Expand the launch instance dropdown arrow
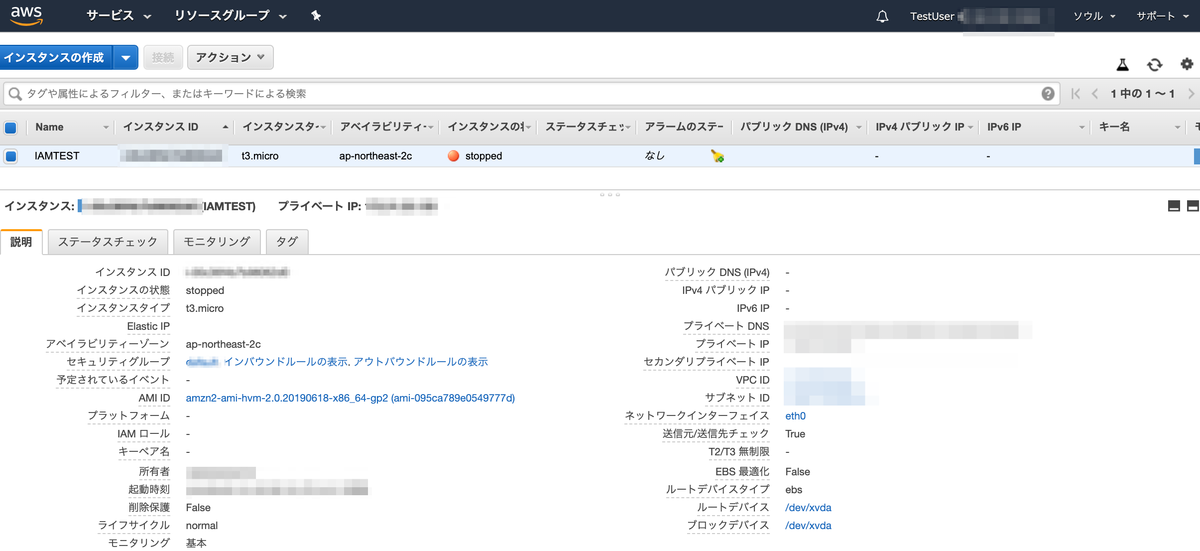Image resolution: width=1200 pixels, height=551 pixels. [125, 58]
